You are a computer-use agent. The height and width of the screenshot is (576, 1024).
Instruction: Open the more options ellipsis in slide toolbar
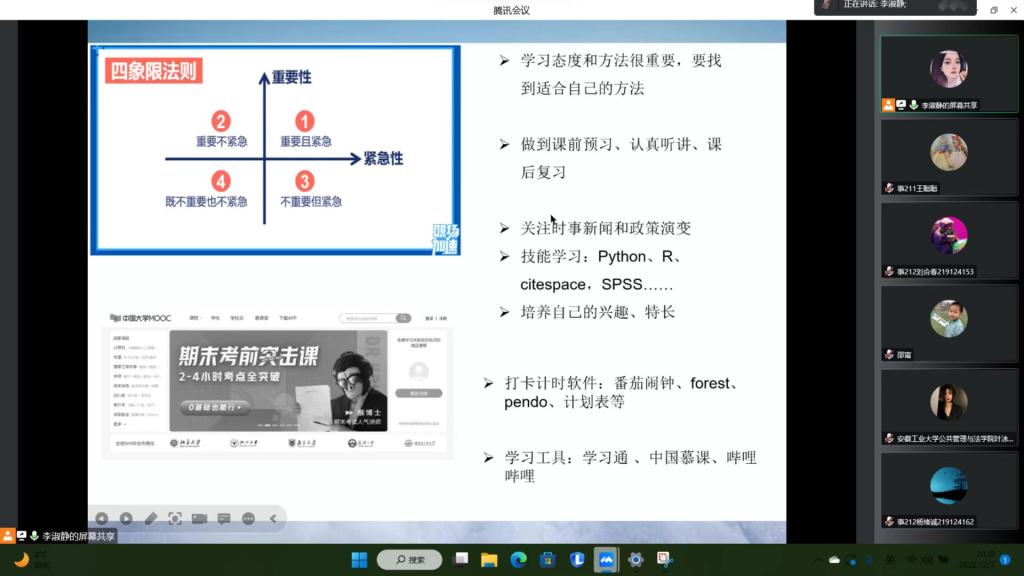pyautogui.click(x=248, y=518)
